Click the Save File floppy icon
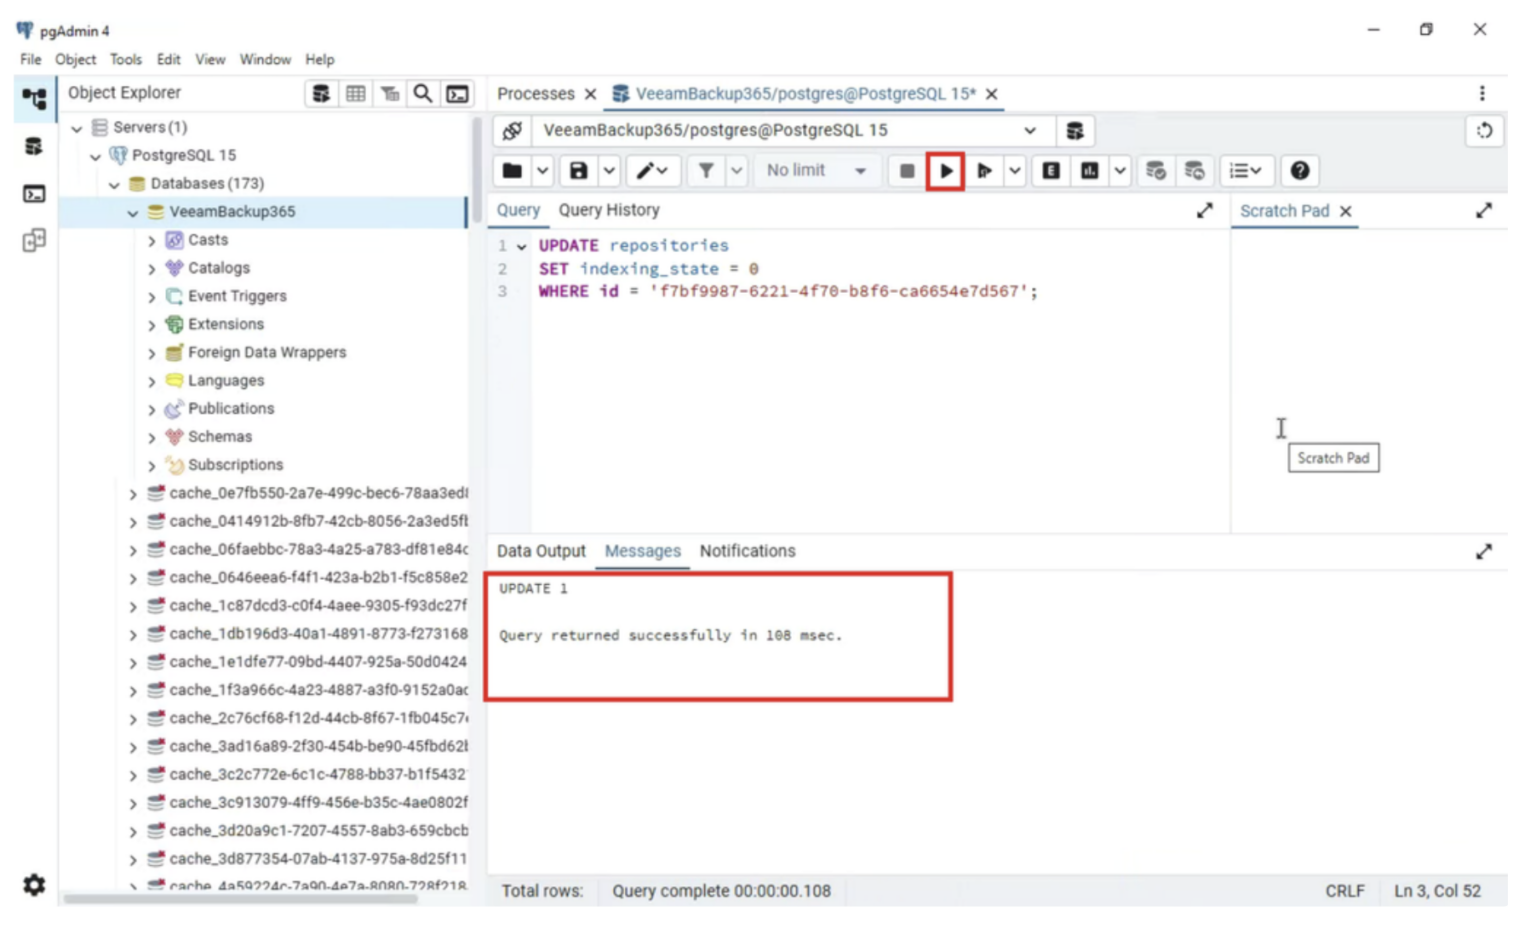 [x=578, y=171]
